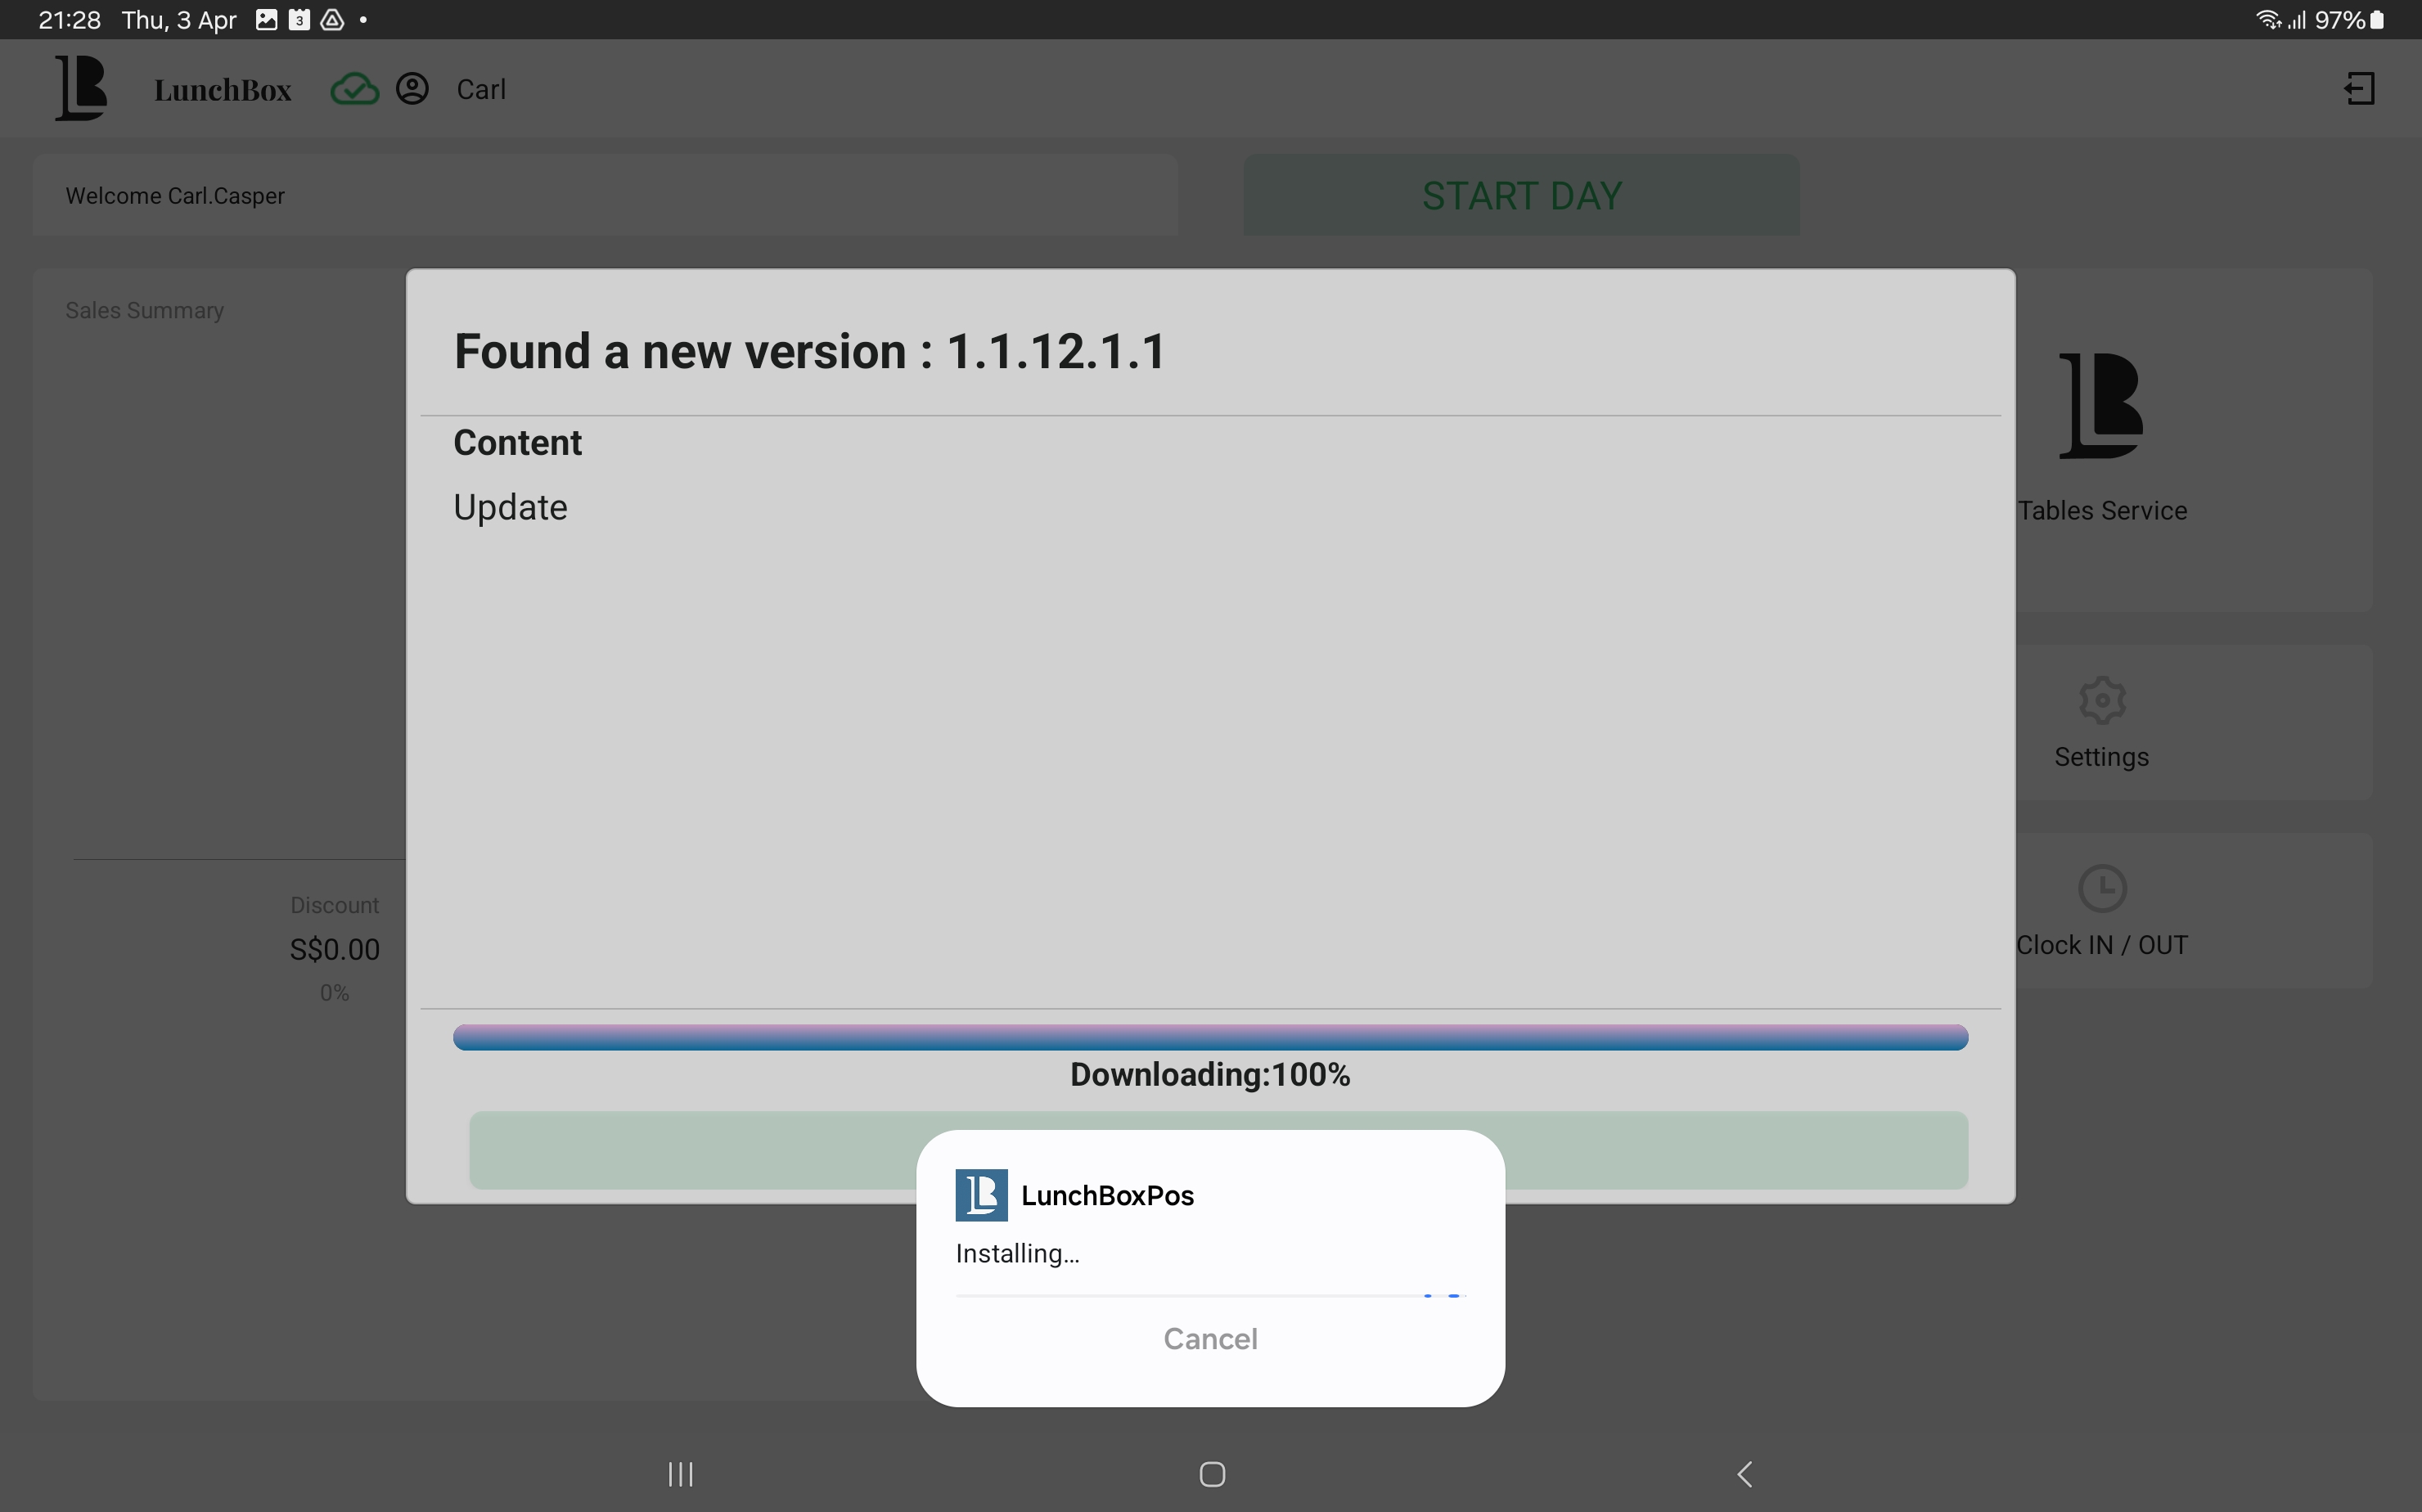The height and width of the screenshot is (1512, 2422).
Task: Click the 'Found a new version : 1.1.12.1.1' title
Action: 810,352
